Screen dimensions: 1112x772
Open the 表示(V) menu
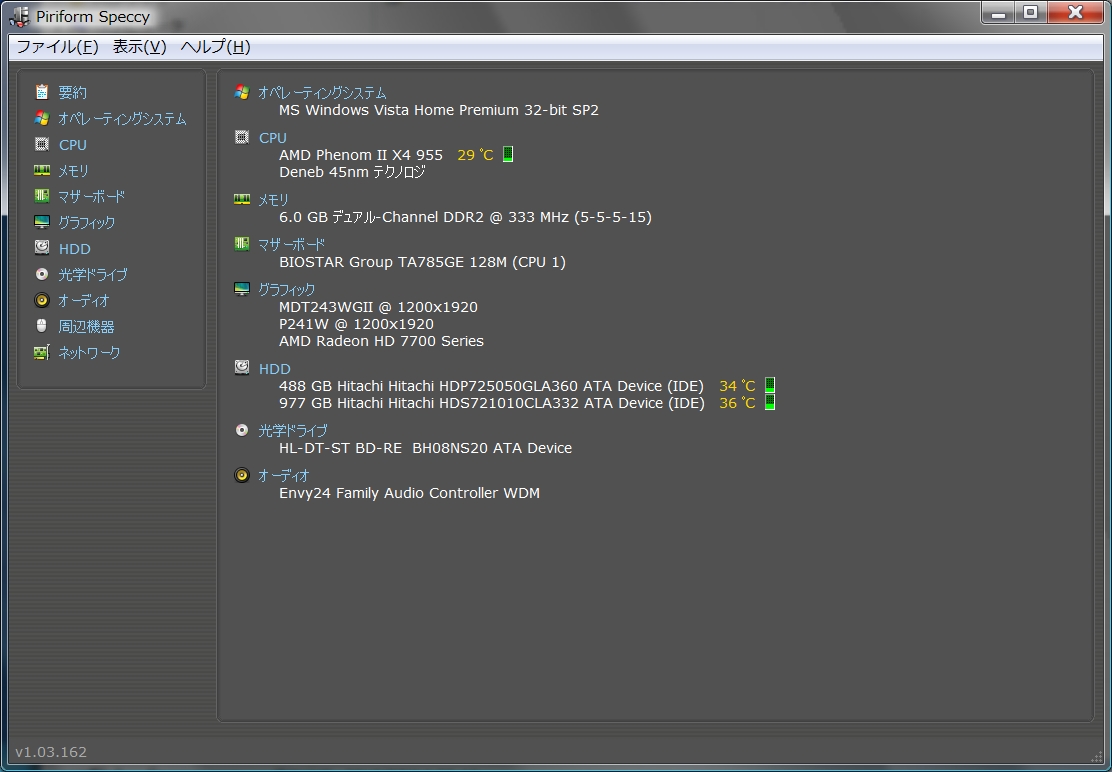(x=140, y=47)
